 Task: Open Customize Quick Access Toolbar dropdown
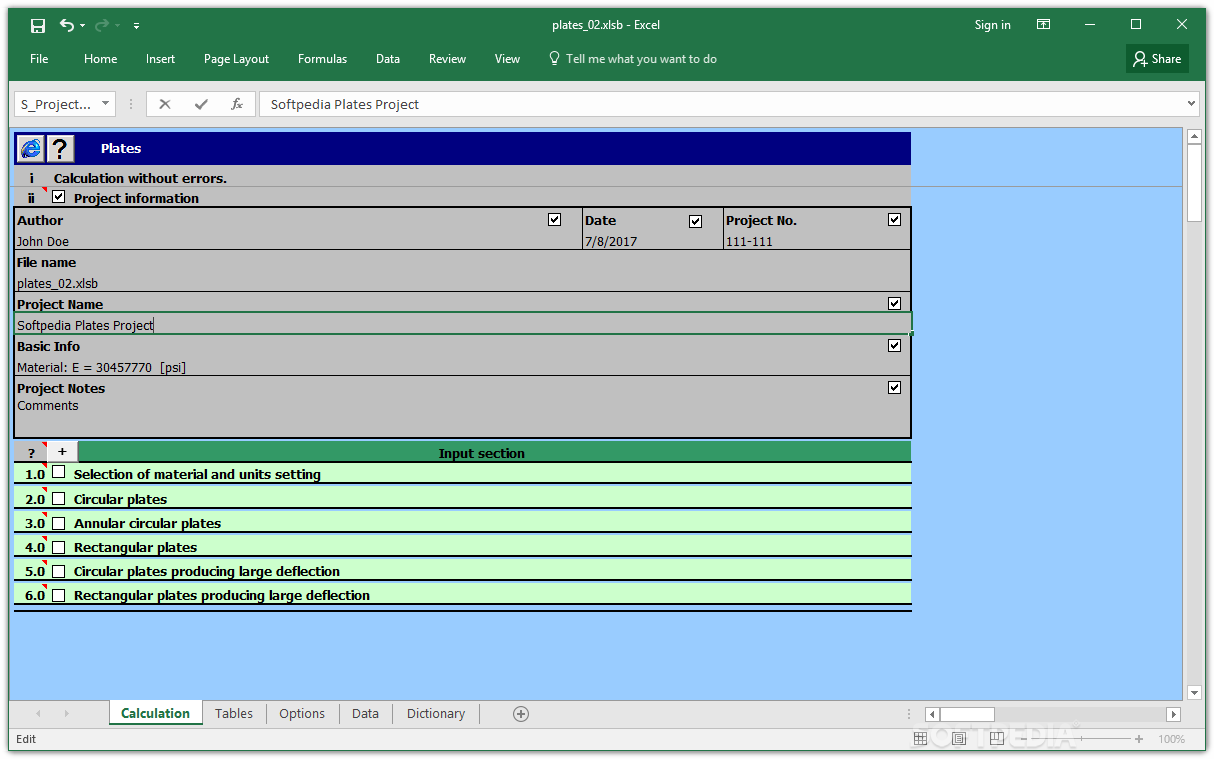(x=136, y=26)
